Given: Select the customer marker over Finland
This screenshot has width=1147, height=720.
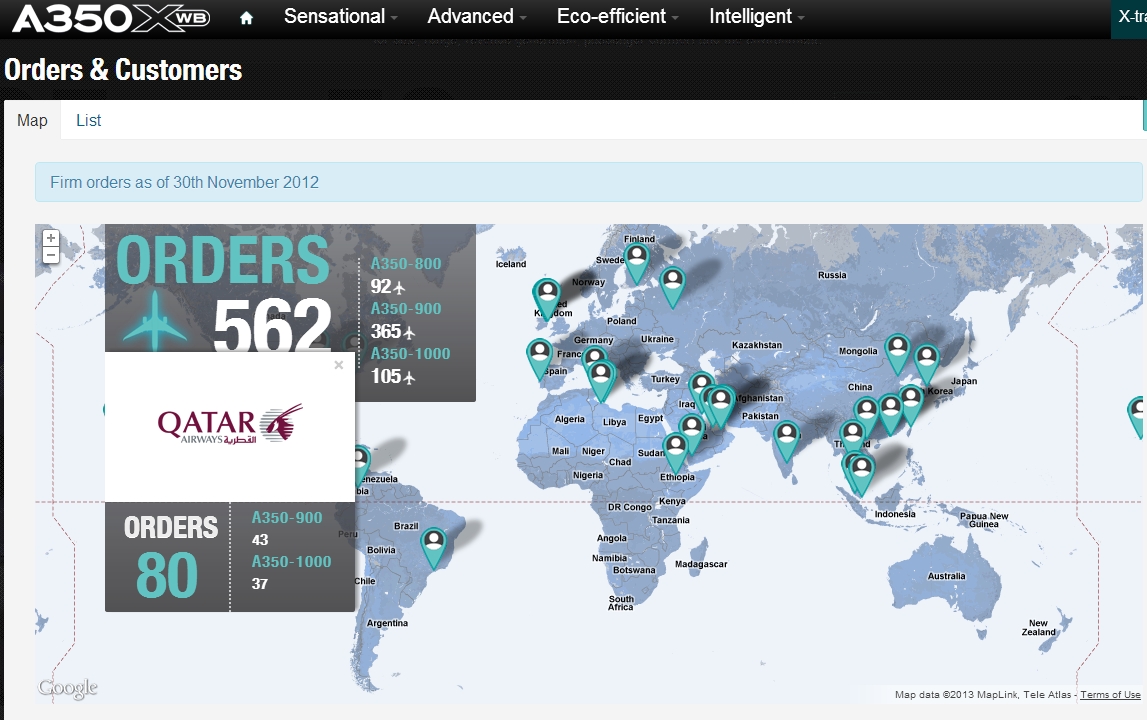Looking at the screenshot, I should [636, 263].
